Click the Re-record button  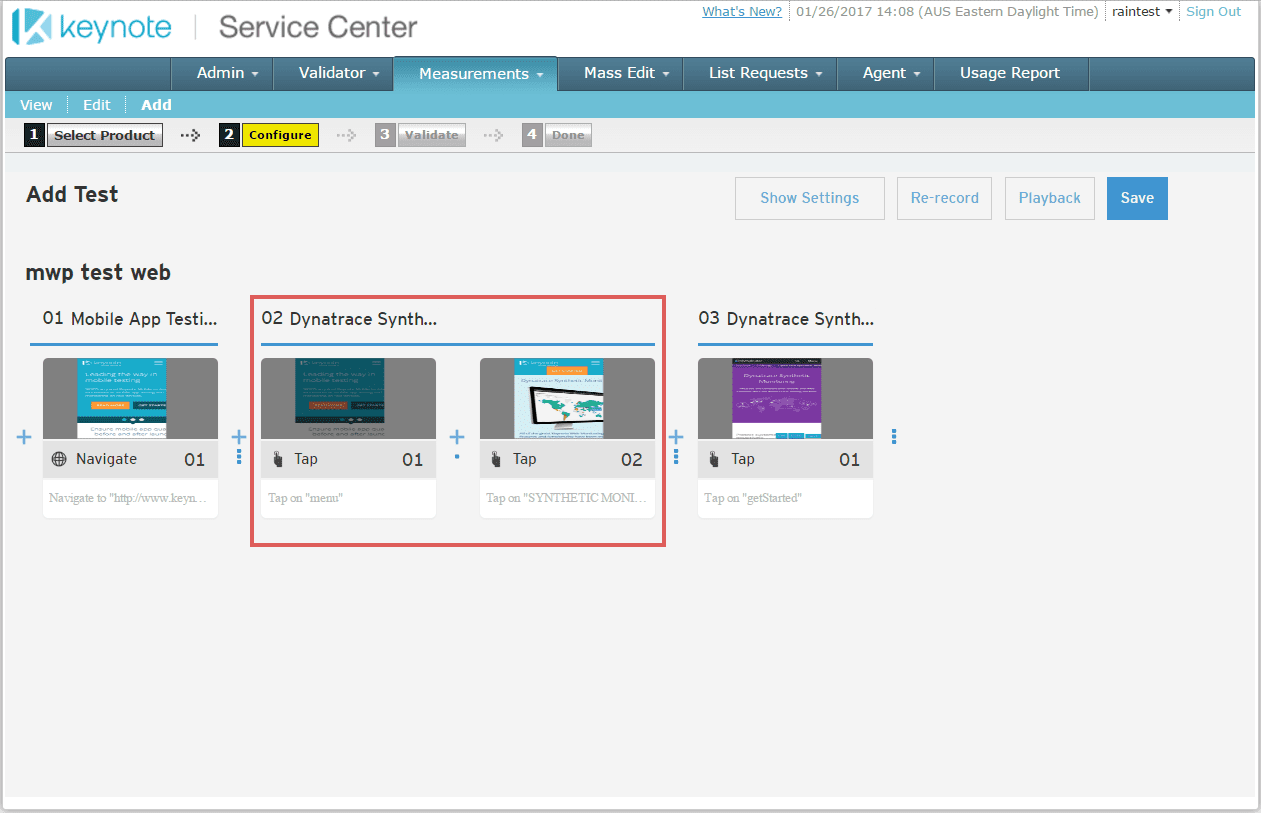945,198
